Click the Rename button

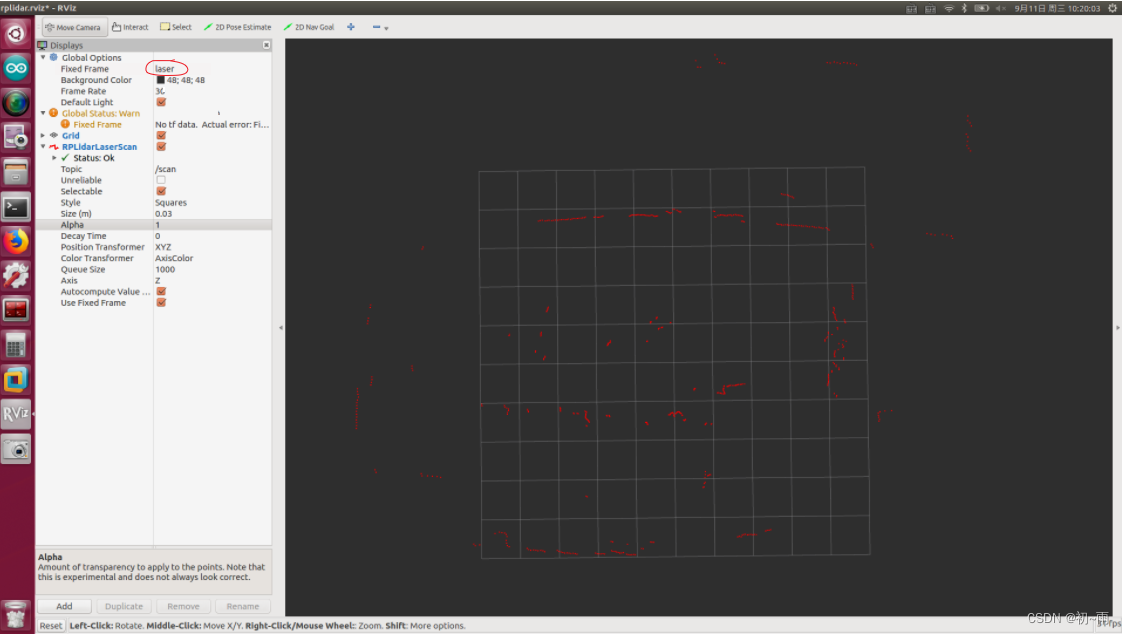pos(243,606)
